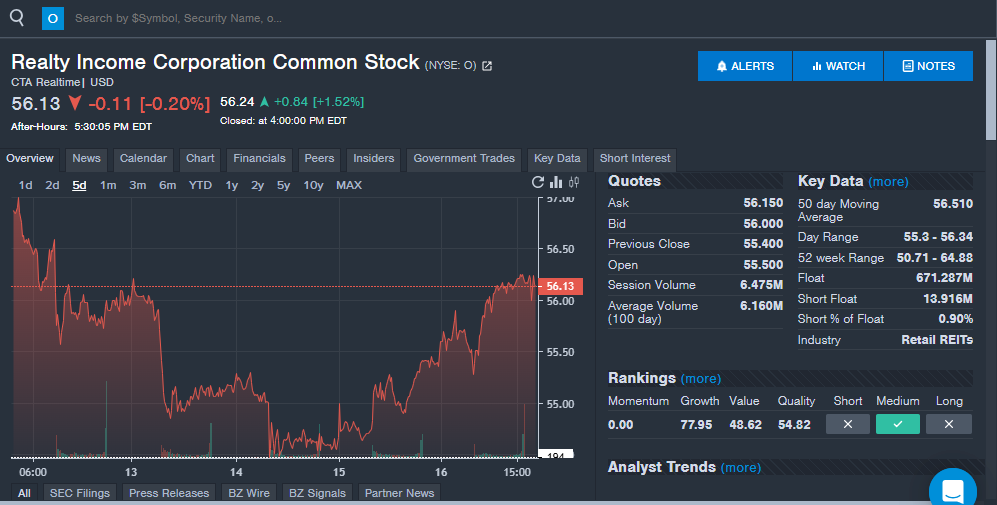This screenshot has width=997, height=505.
Task: Set chart range to 2y
Action: [257, 185]
